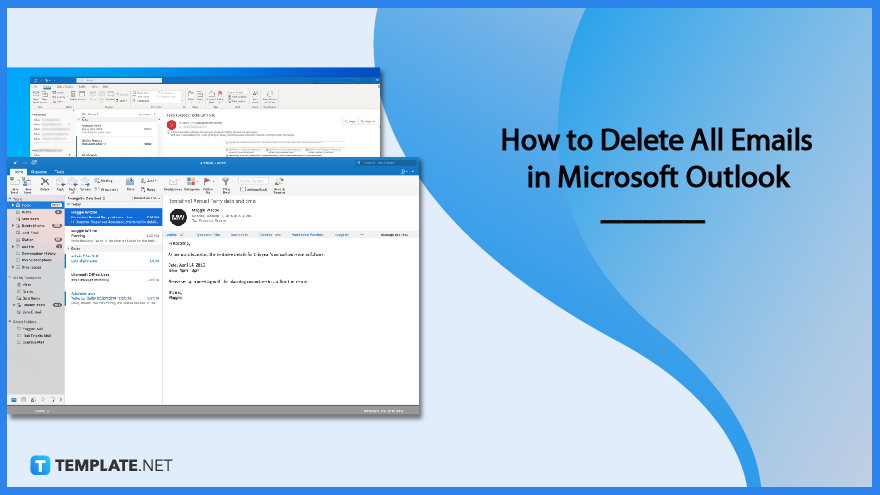Image resolution: width=880 pixels, height=495 pixels.
Task: Click the red Follow Up flag icon
Action: 208,183
